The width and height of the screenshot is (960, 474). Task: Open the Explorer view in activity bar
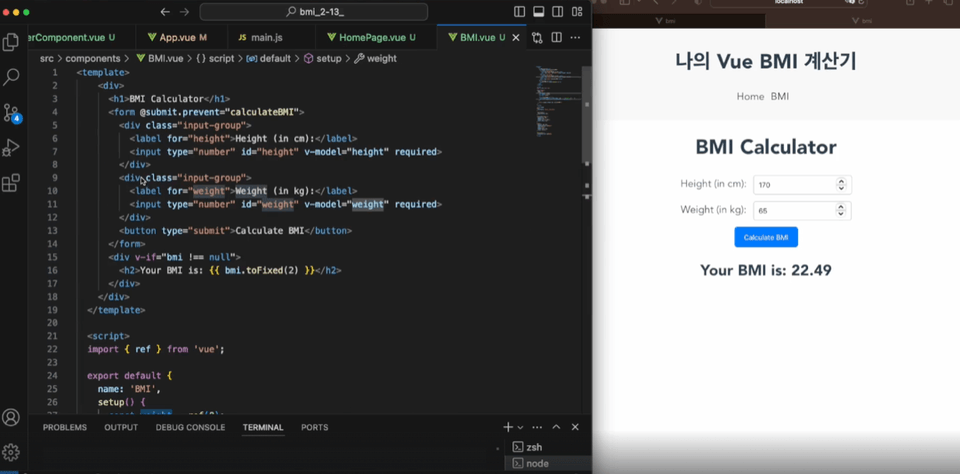(x=11, y=42)
